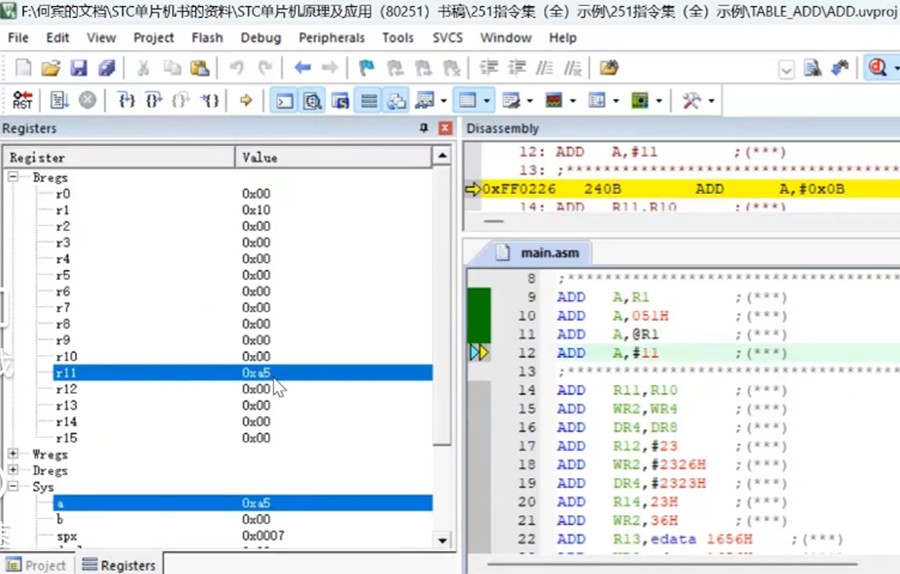Expand the Wregs tree node
Screen dimensions: 900x574
click(x=13, y=454)
